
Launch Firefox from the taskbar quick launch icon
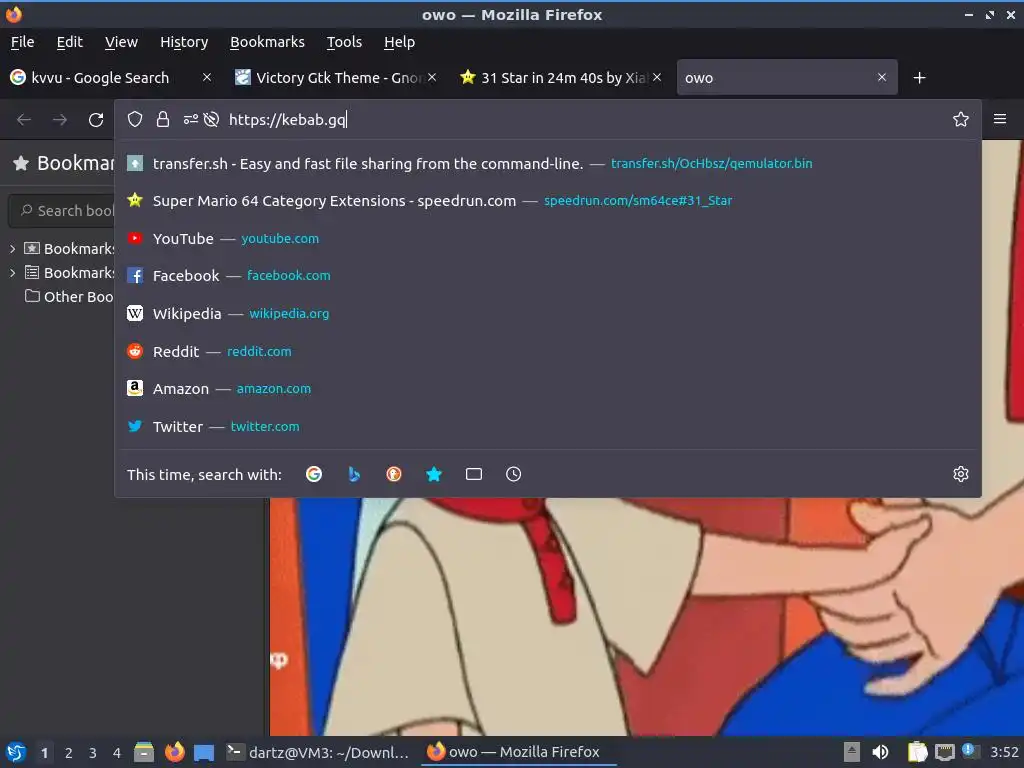(x=174, y=752)
